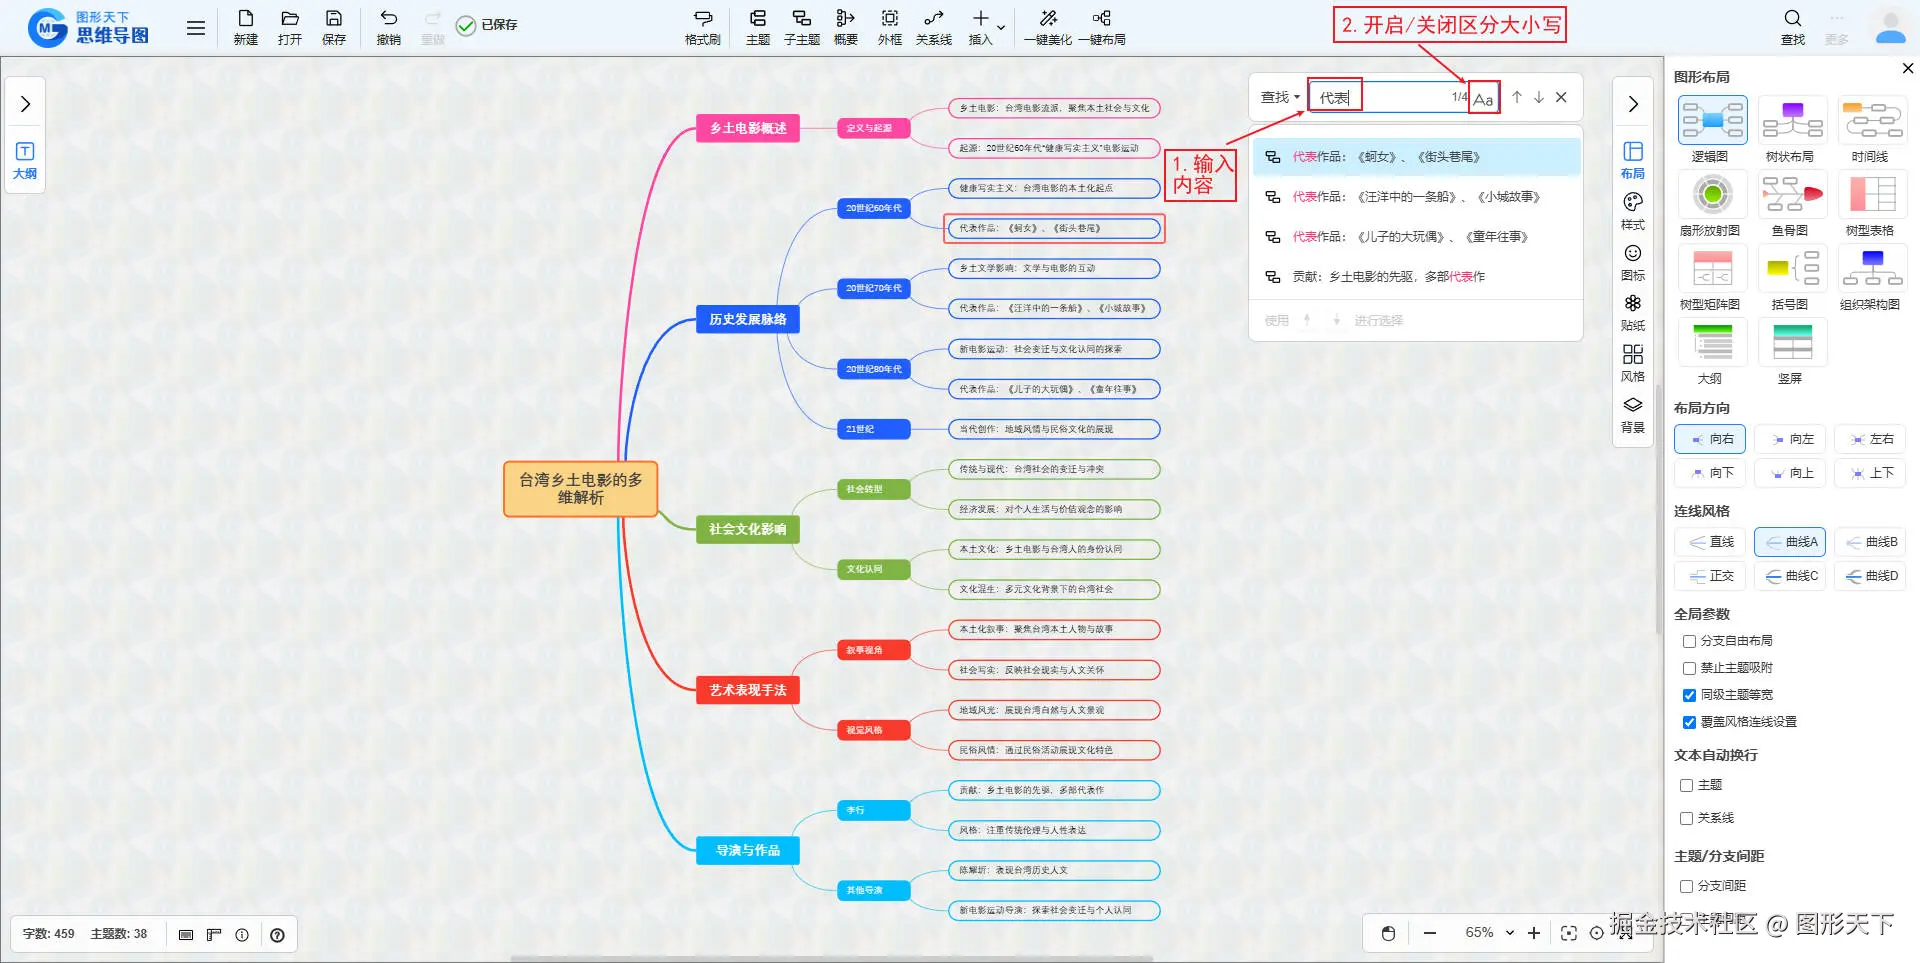1920x963 pixels.
Task: Apply 一键美化 one-click beautify
Action: tap(1048, 27)
